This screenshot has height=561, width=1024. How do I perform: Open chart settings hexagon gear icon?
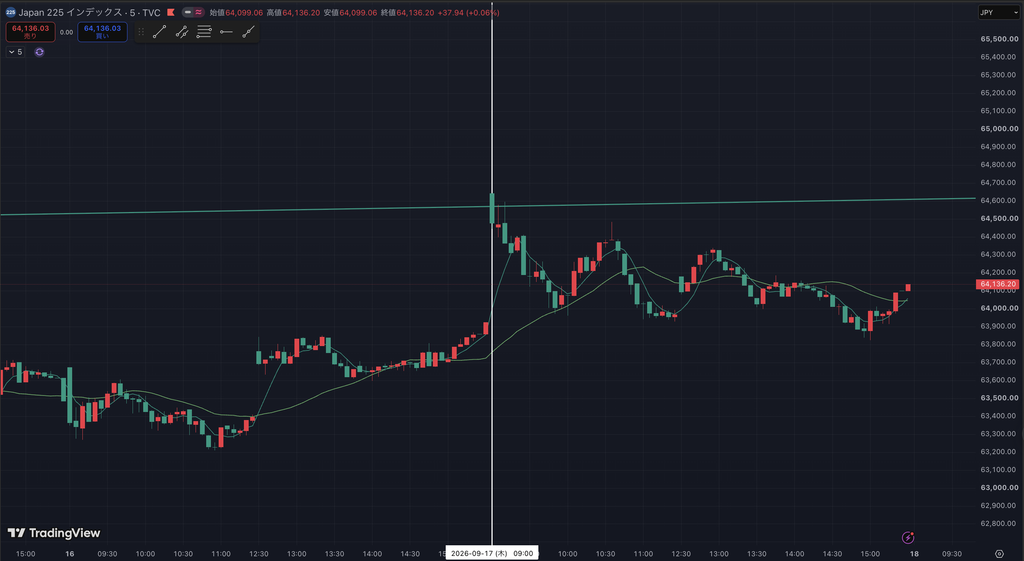pyautogui.click(x=999, y=554)
